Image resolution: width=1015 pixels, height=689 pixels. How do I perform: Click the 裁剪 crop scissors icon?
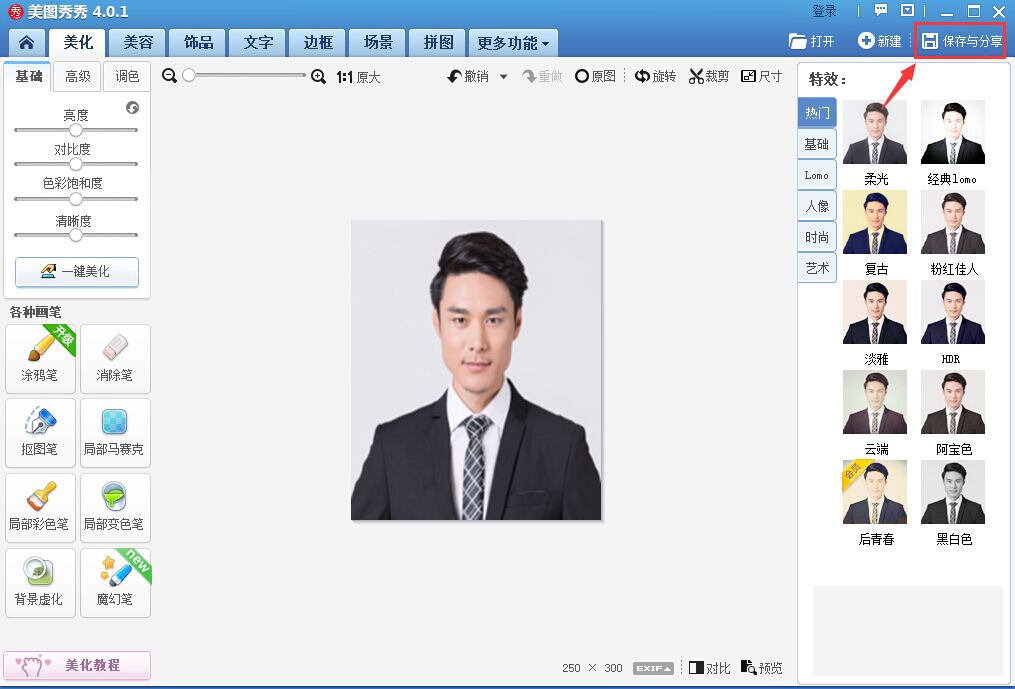click(x=697, y=77)
